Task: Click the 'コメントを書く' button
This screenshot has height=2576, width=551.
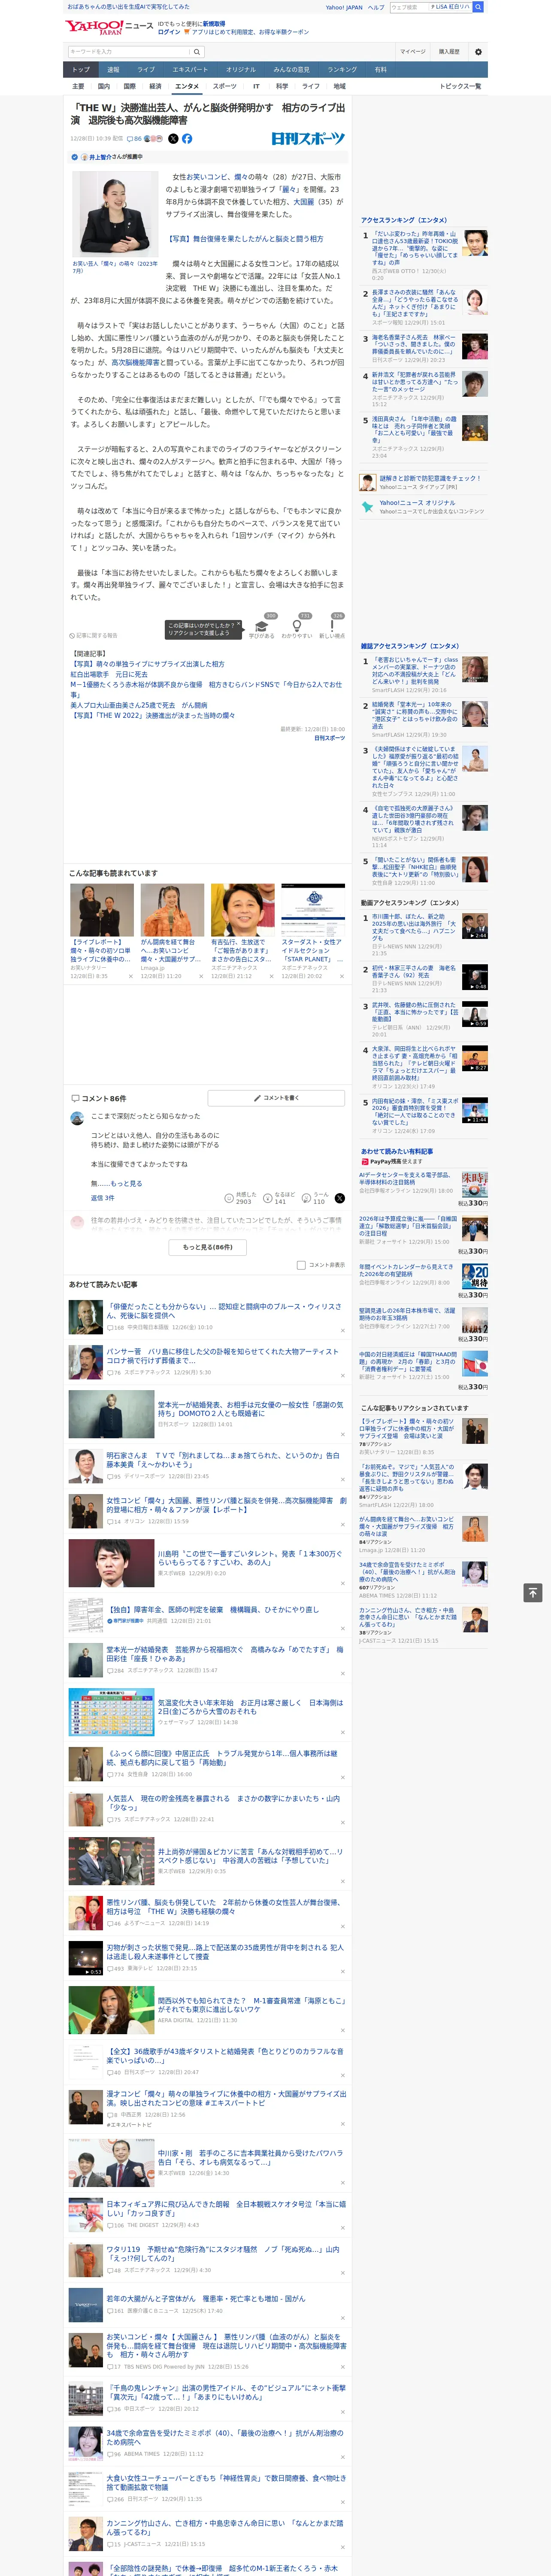Action: tap(276, 1098)
